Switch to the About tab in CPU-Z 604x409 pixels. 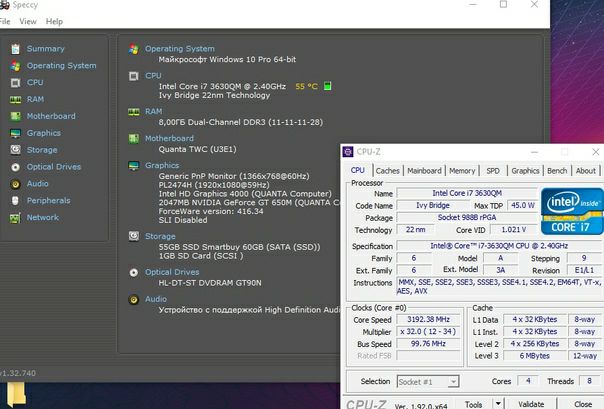point(586,171)
